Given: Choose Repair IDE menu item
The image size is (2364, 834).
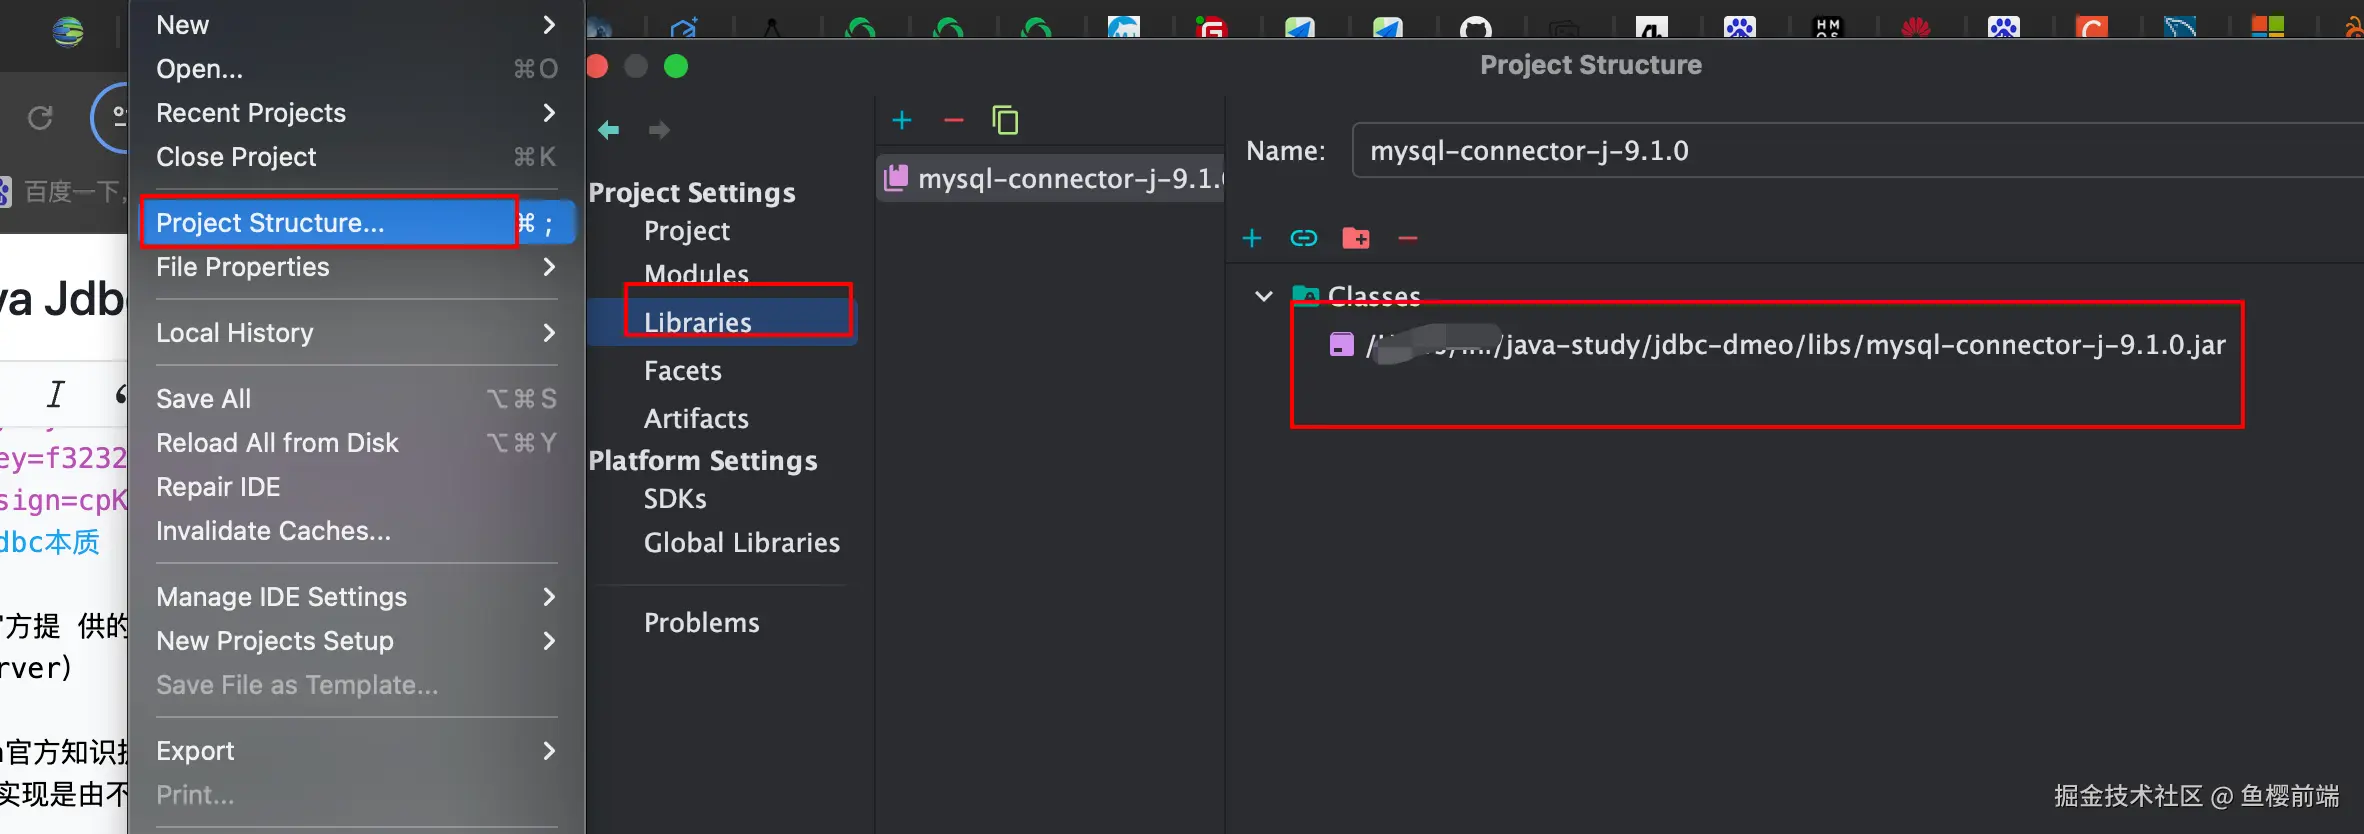Looking at the screenshot, I should point(357,487).
